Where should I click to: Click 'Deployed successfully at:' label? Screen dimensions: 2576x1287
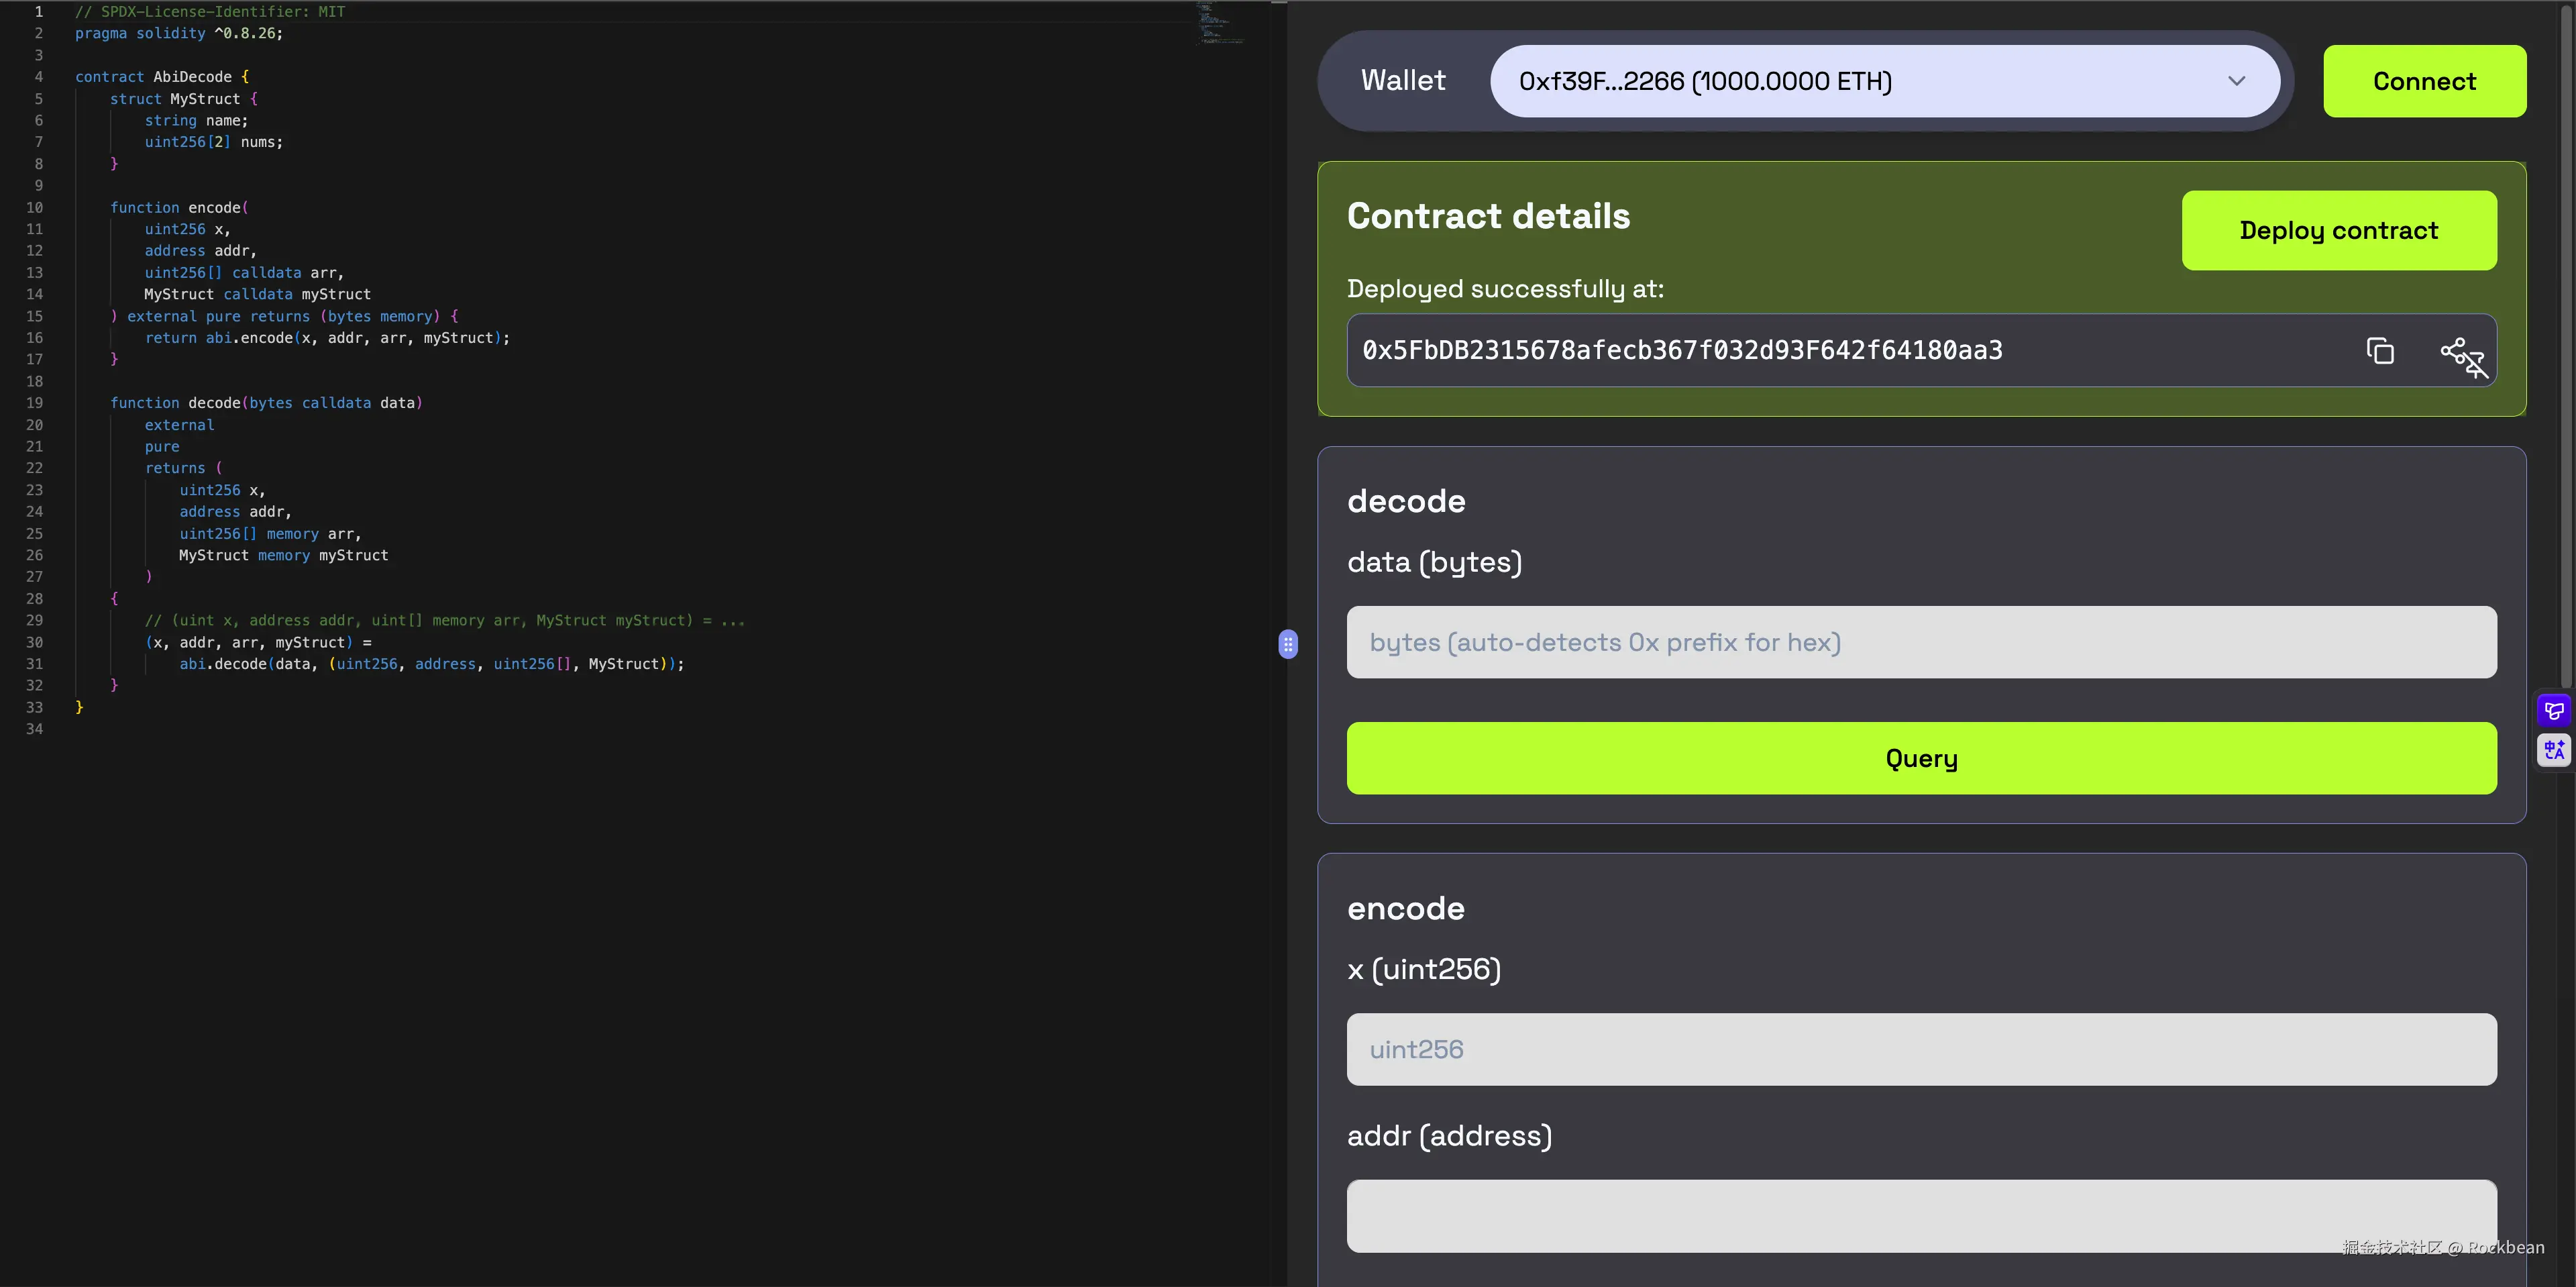coord(1505,289)
